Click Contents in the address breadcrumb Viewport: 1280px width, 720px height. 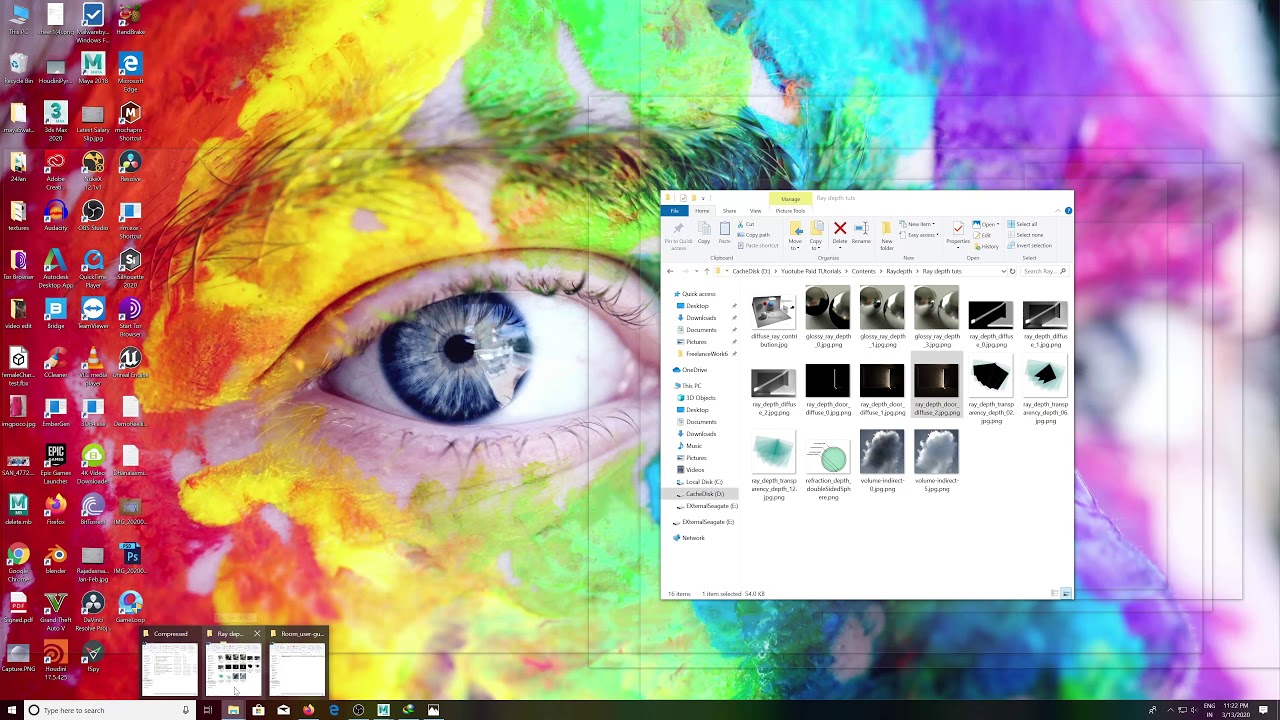point(863,271)
